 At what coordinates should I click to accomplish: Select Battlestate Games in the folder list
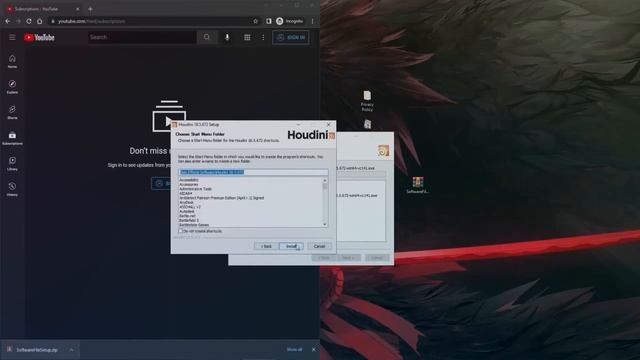(194, 225)
